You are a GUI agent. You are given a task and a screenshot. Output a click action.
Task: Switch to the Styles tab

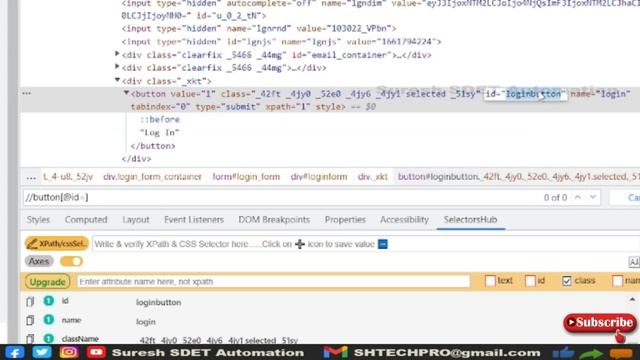click(x=38, y=220)
